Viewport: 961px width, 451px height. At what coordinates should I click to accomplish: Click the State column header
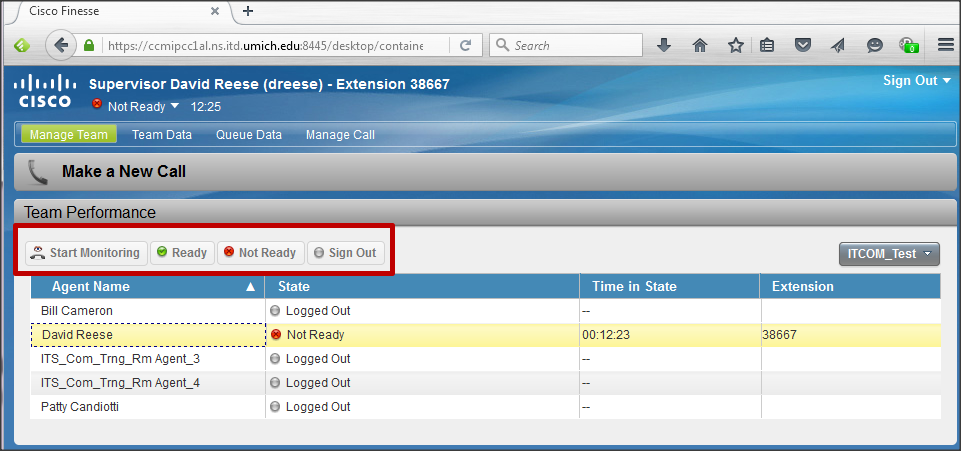pos(422,287)
